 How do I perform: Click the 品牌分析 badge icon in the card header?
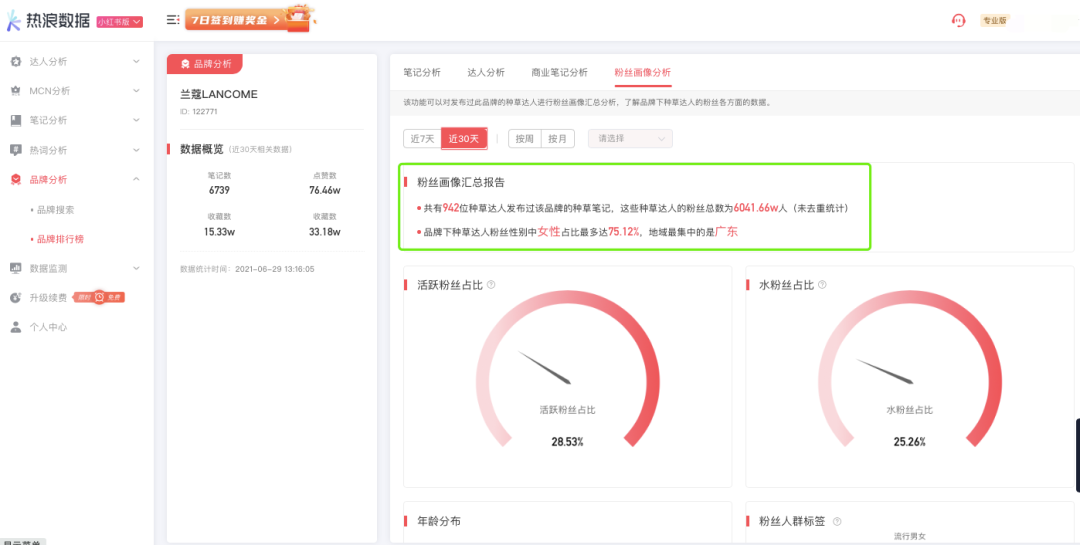(185, 64)
